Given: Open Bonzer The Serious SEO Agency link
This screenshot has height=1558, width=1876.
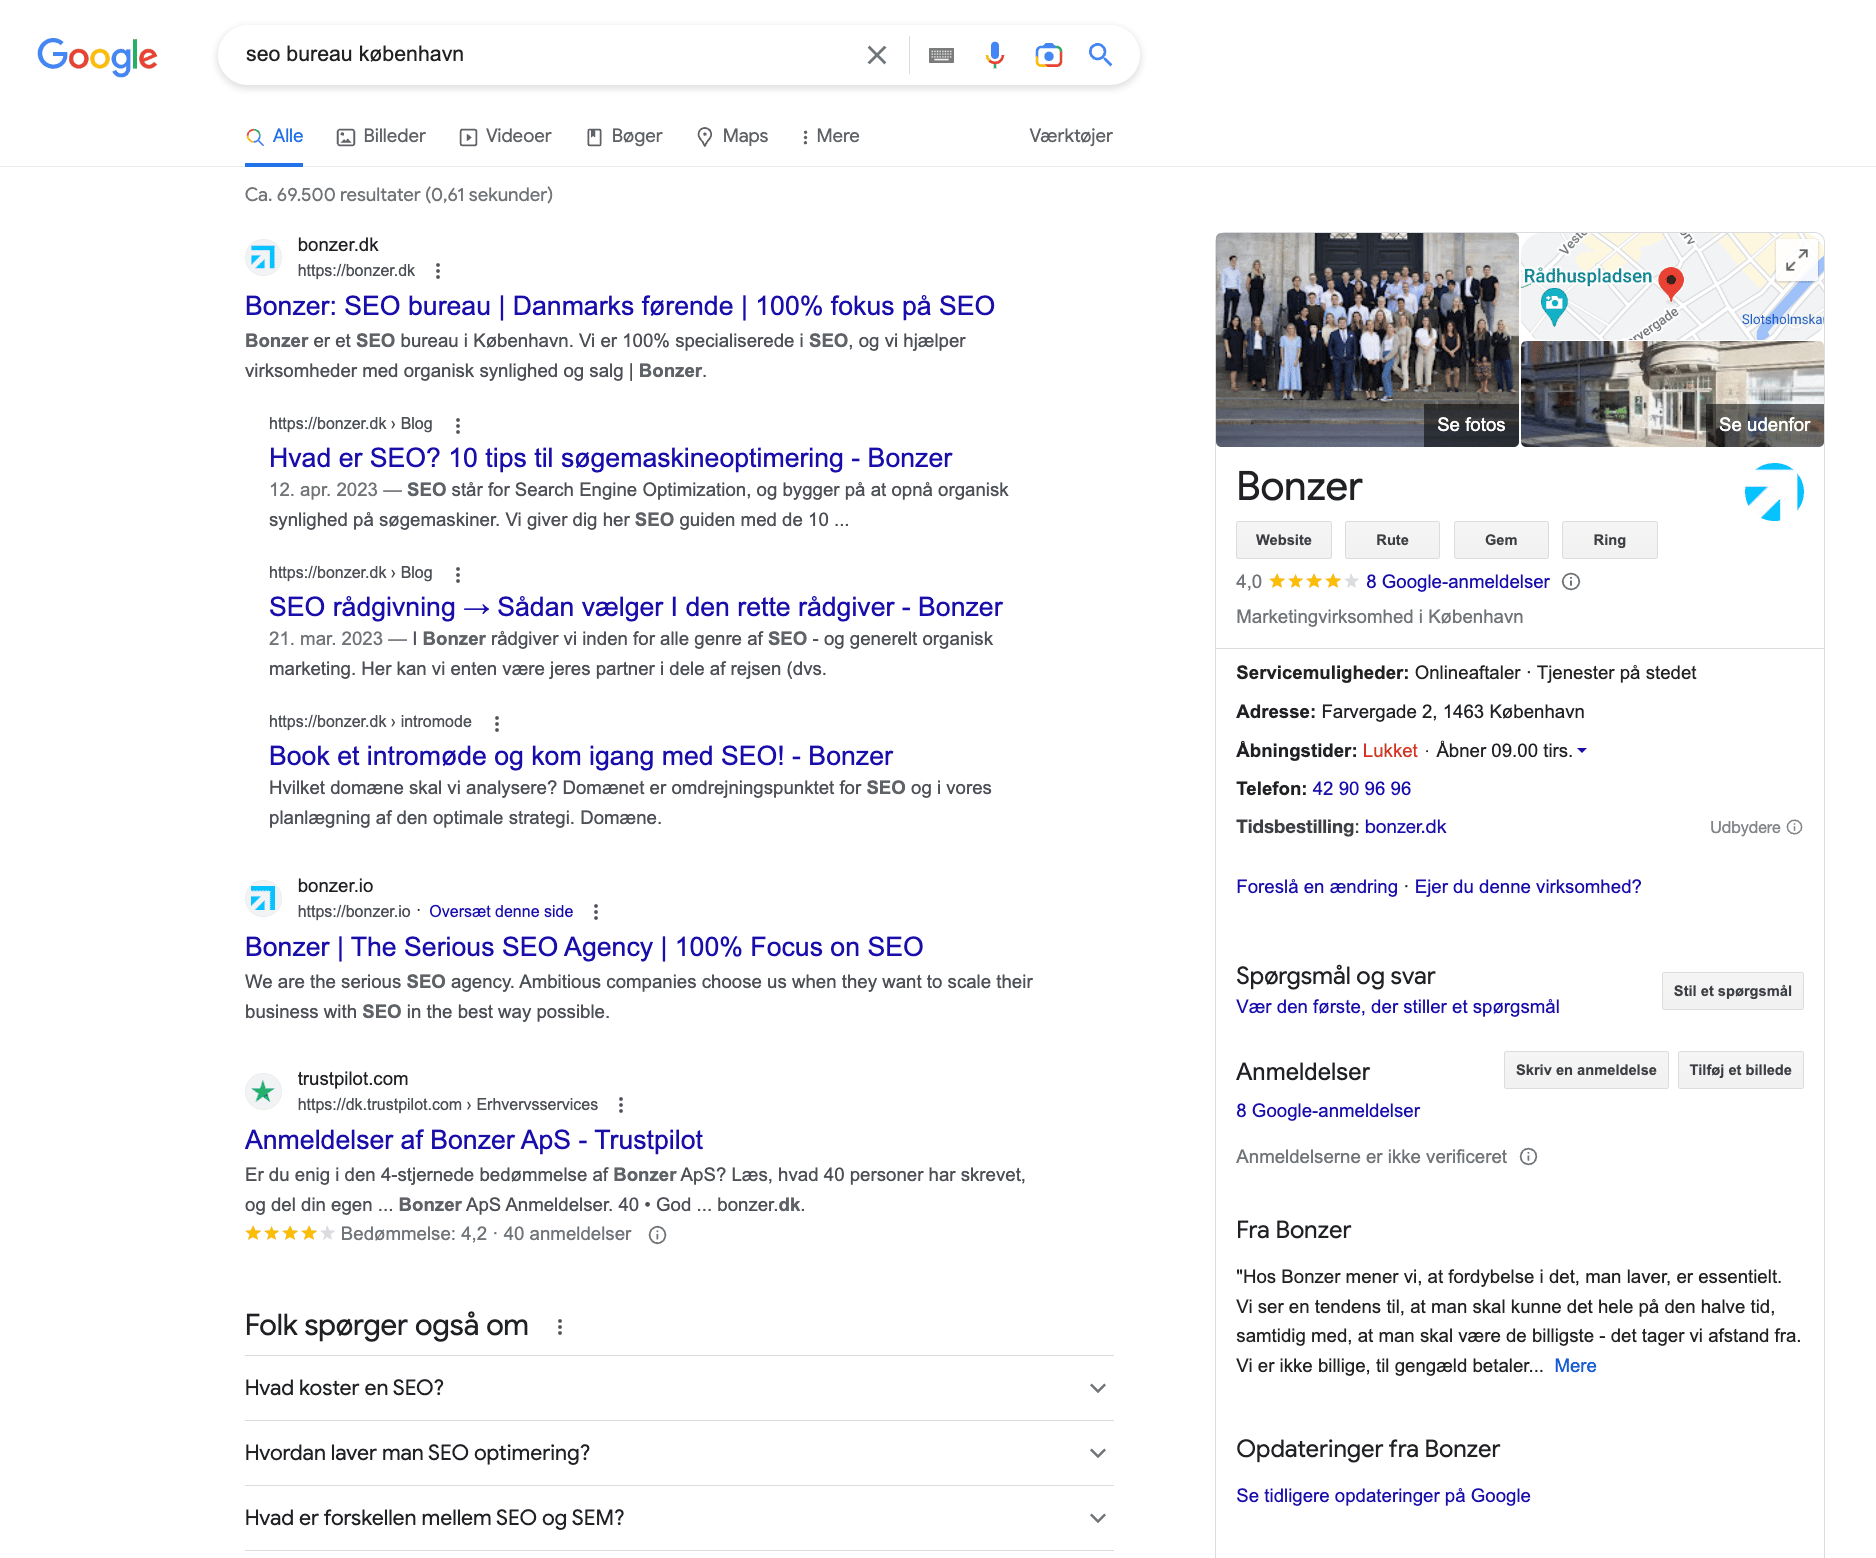Looking at the screenshot, I should point(584,947).
